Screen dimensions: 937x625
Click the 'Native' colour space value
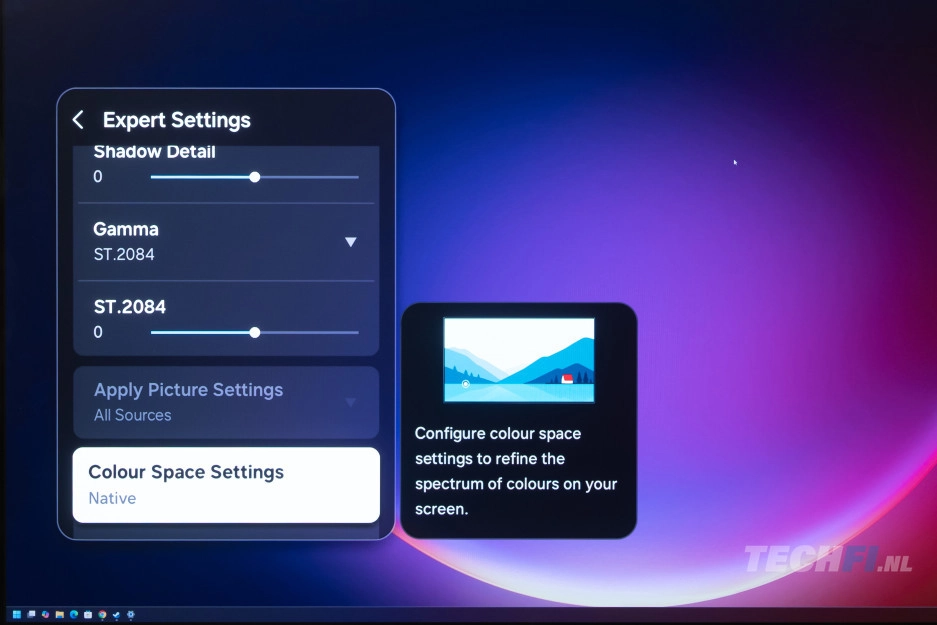pos(112,498)
